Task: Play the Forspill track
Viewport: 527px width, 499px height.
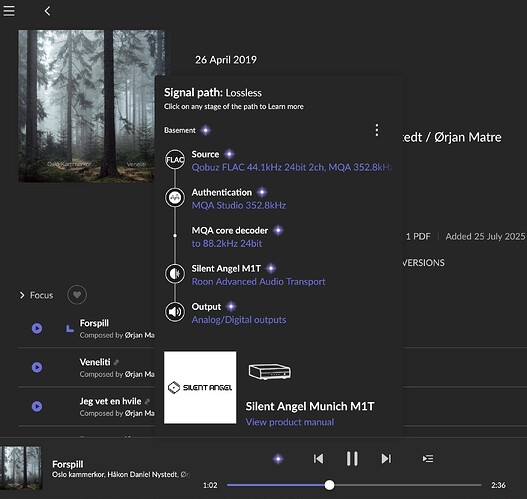Action: tap(37, 328)
